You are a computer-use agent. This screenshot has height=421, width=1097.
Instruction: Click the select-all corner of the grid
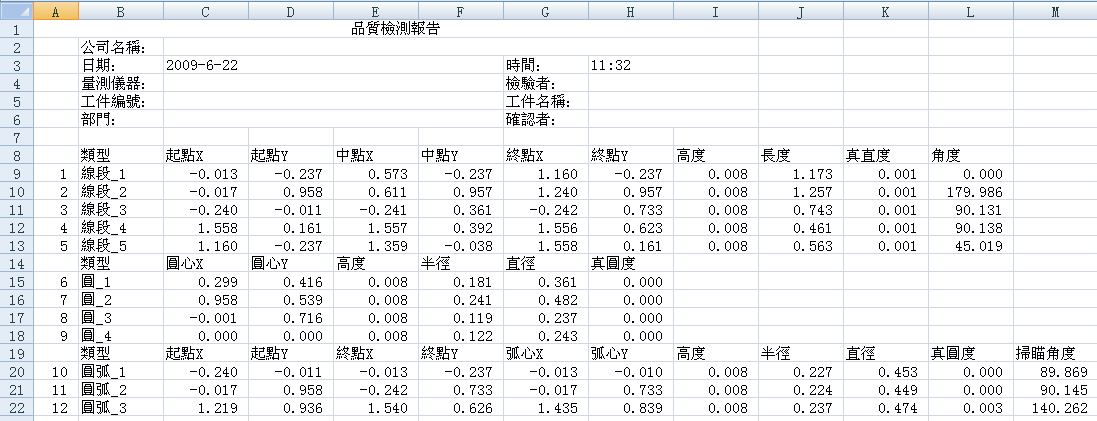tap(17, 10)
